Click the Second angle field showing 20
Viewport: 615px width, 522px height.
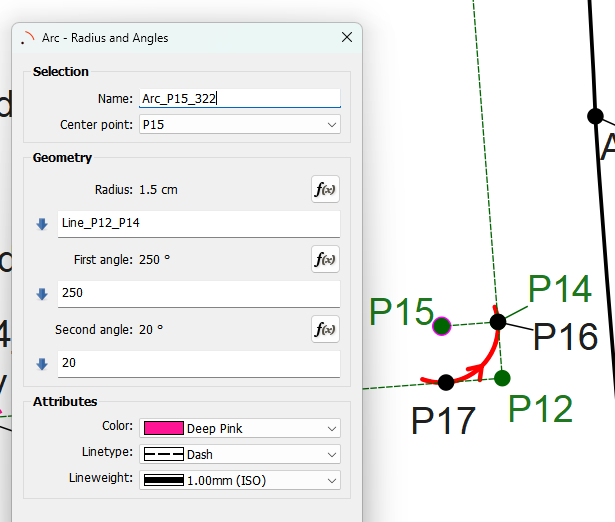point(198,364)
